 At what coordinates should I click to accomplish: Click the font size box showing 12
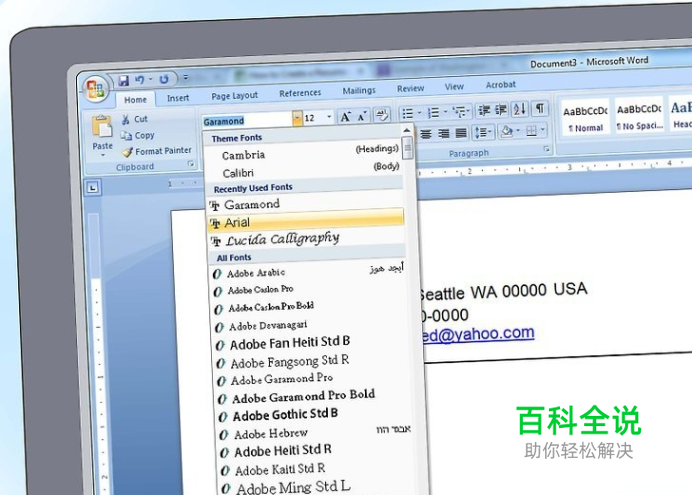(x=315, y=118)
